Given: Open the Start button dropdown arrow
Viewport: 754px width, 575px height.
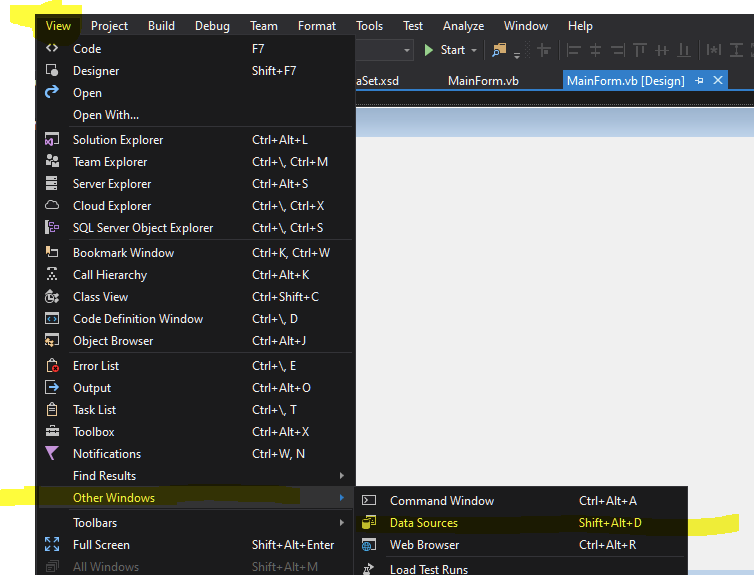Looking at the screenshot, I should 474,50.
